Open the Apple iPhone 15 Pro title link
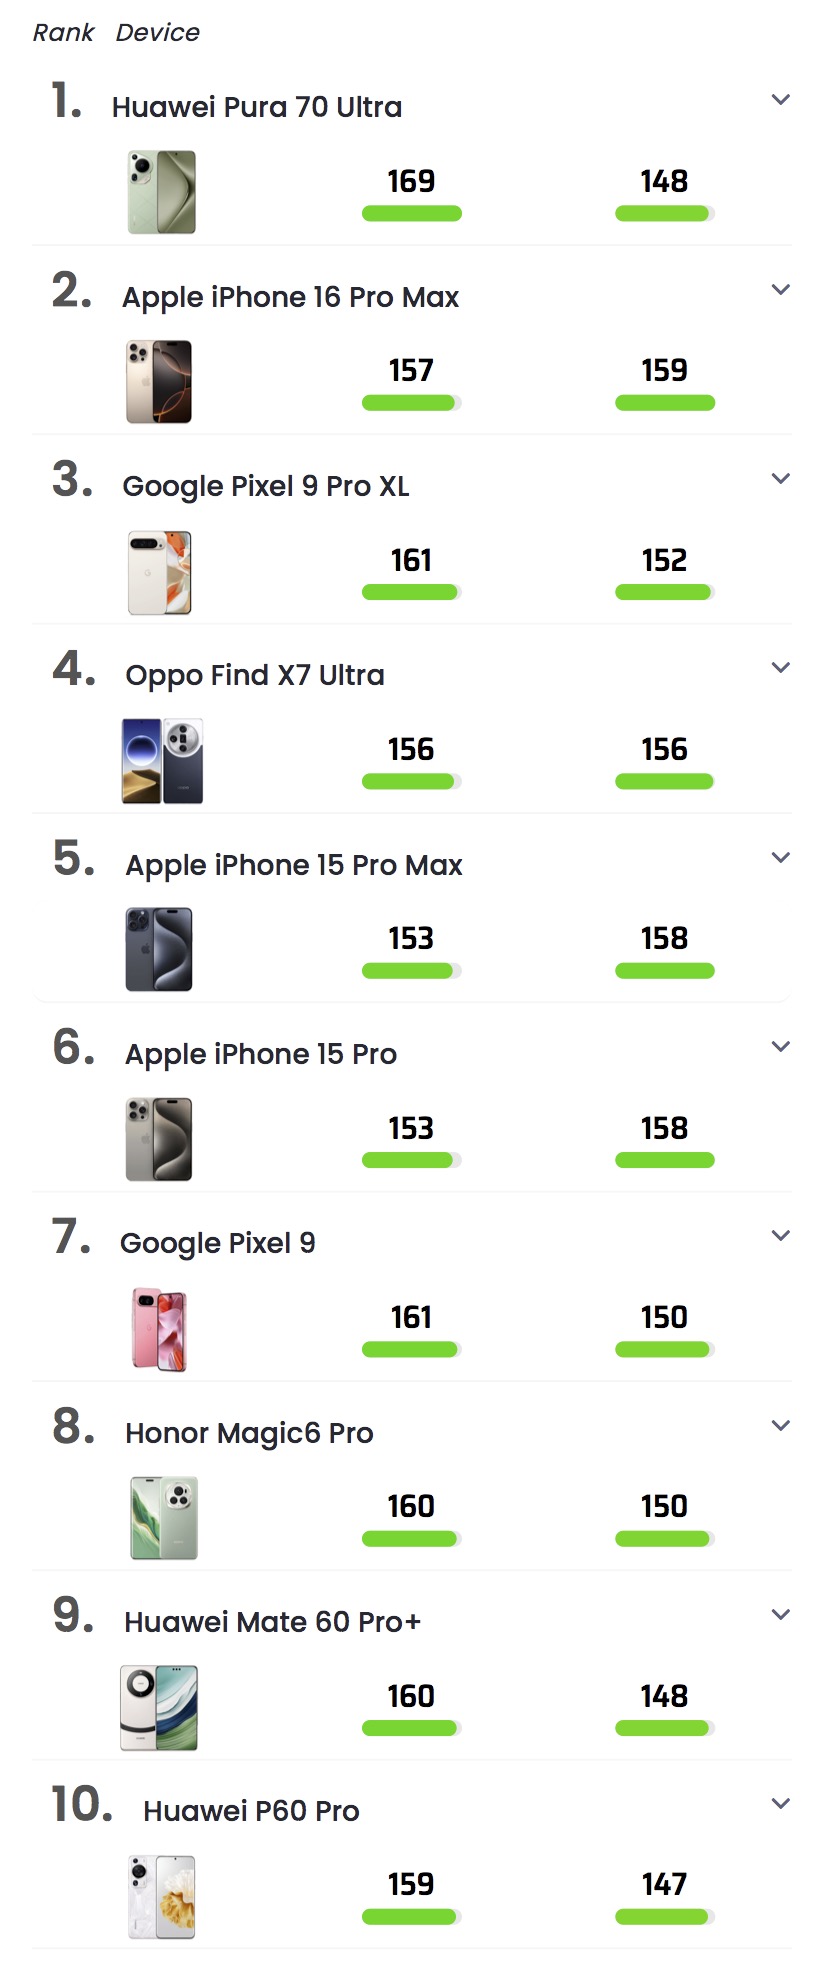Image resolution: width=829 pixels, height=1974 pixels. click(261, 1054)
